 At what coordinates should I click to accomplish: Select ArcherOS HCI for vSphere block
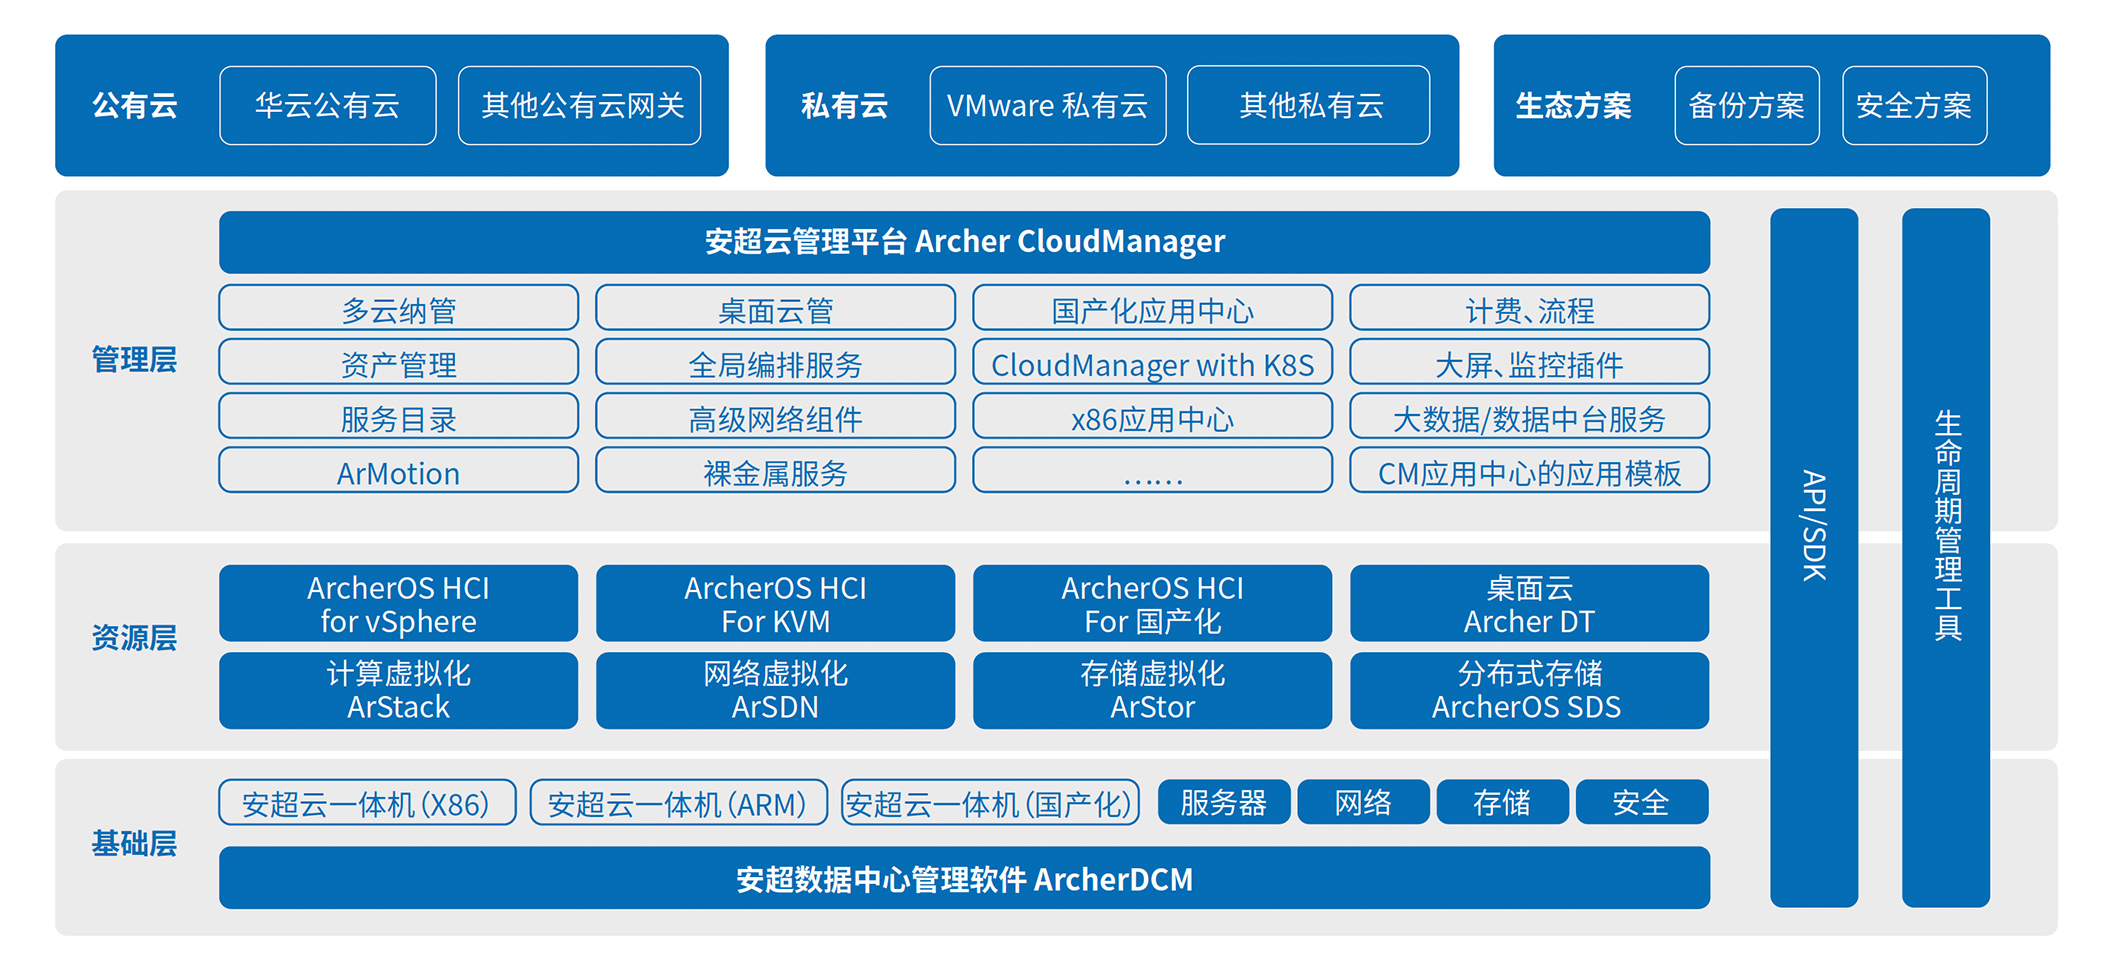(398, 603)
